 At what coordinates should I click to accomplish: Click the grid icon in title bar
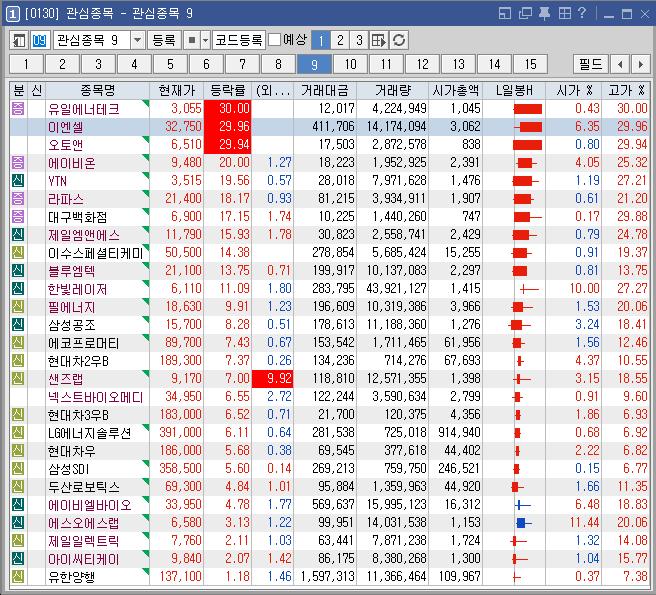(564, 14)
